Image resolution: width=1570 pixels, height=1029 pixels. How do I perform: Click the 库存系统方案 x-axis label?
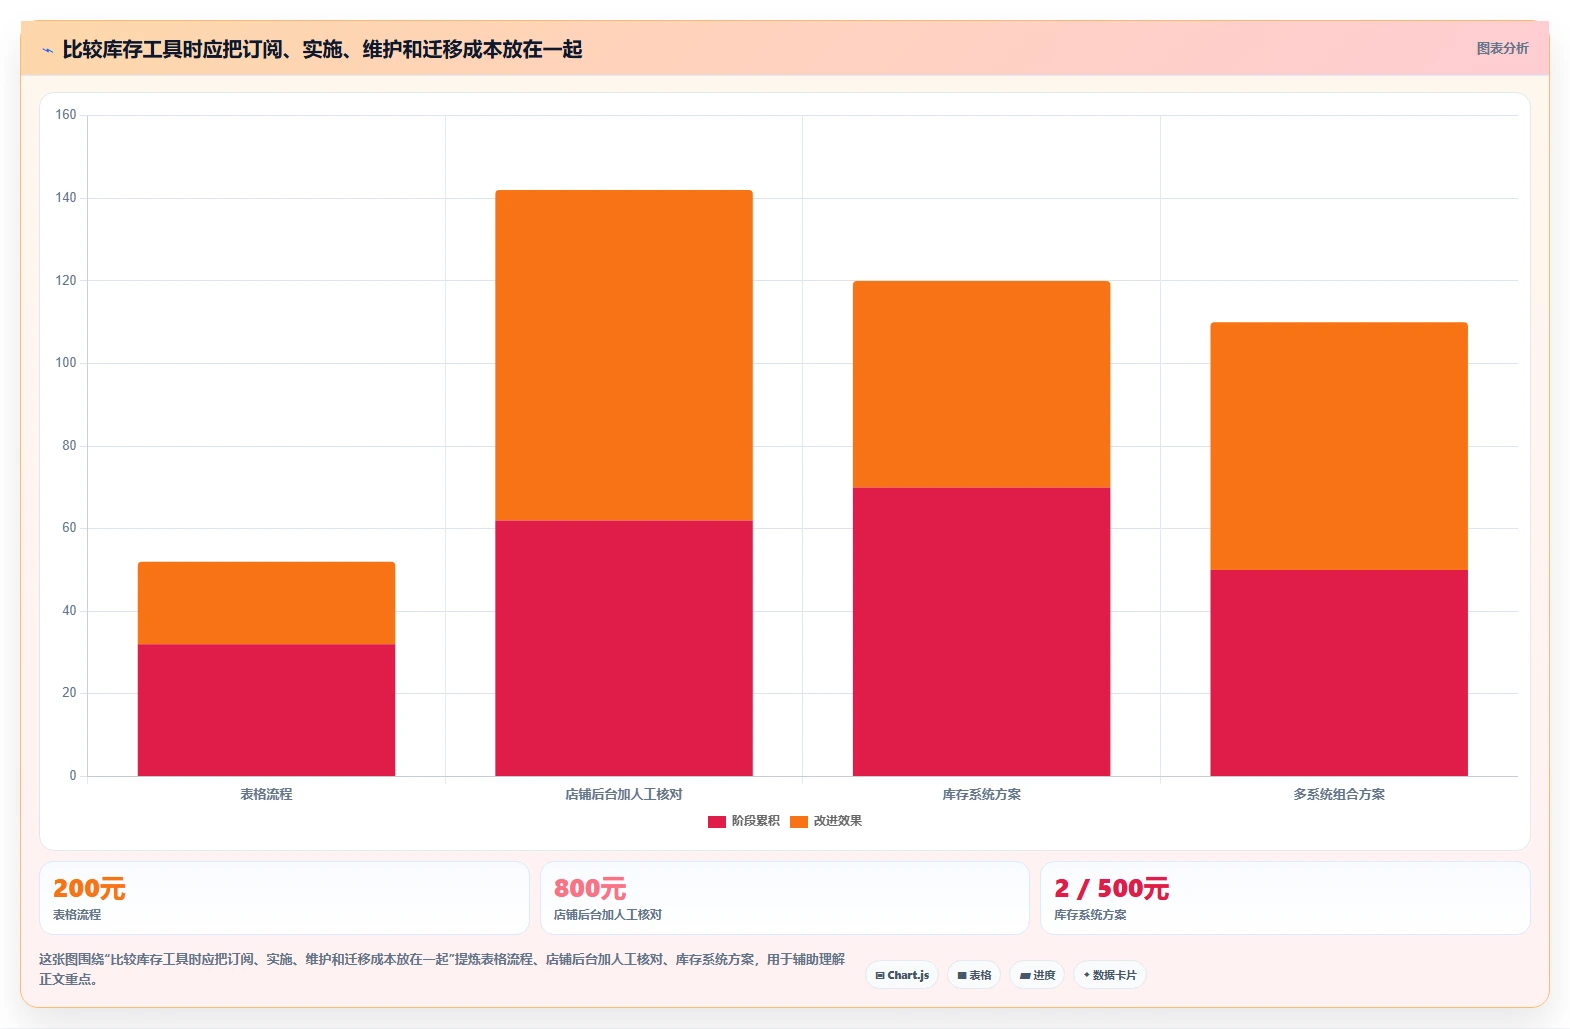coord(981,794)
